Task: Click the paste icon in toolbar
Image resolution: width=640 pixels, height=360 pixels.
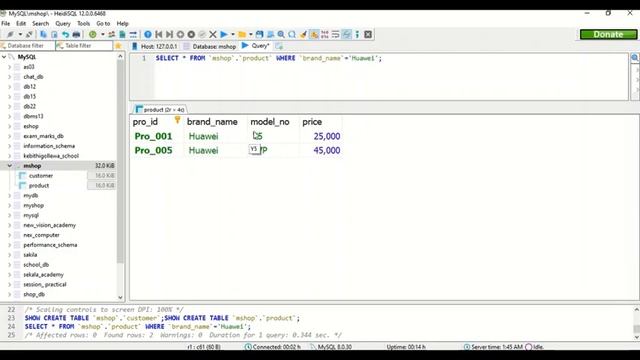Action: [x=54, y=35]
